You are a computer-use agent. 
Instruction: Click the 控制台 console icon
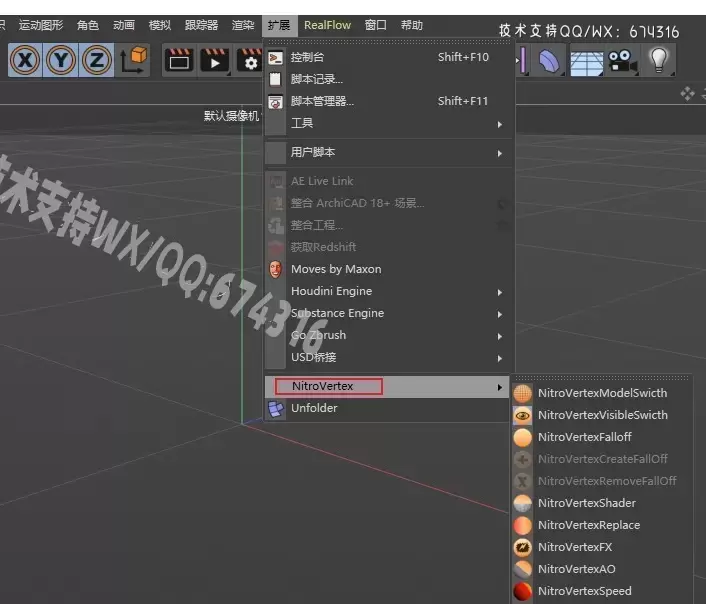coord(276,58)
